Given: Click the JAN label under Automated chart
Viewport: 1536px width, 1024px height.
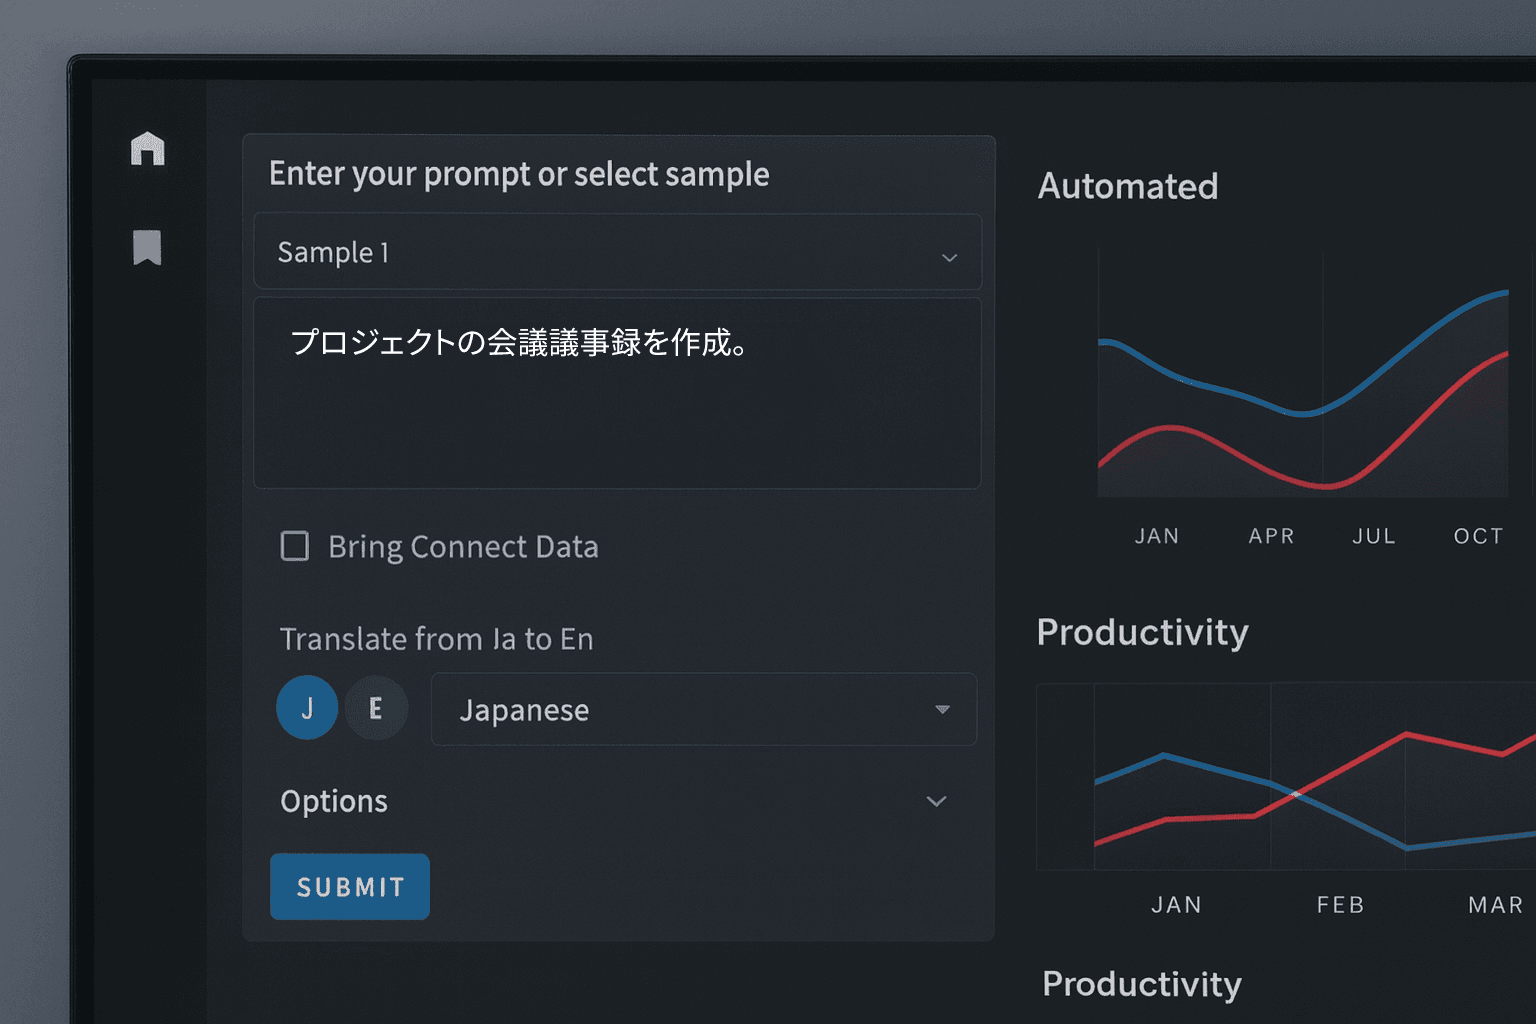Looking at the screenshot, I should pos(1157,536).
